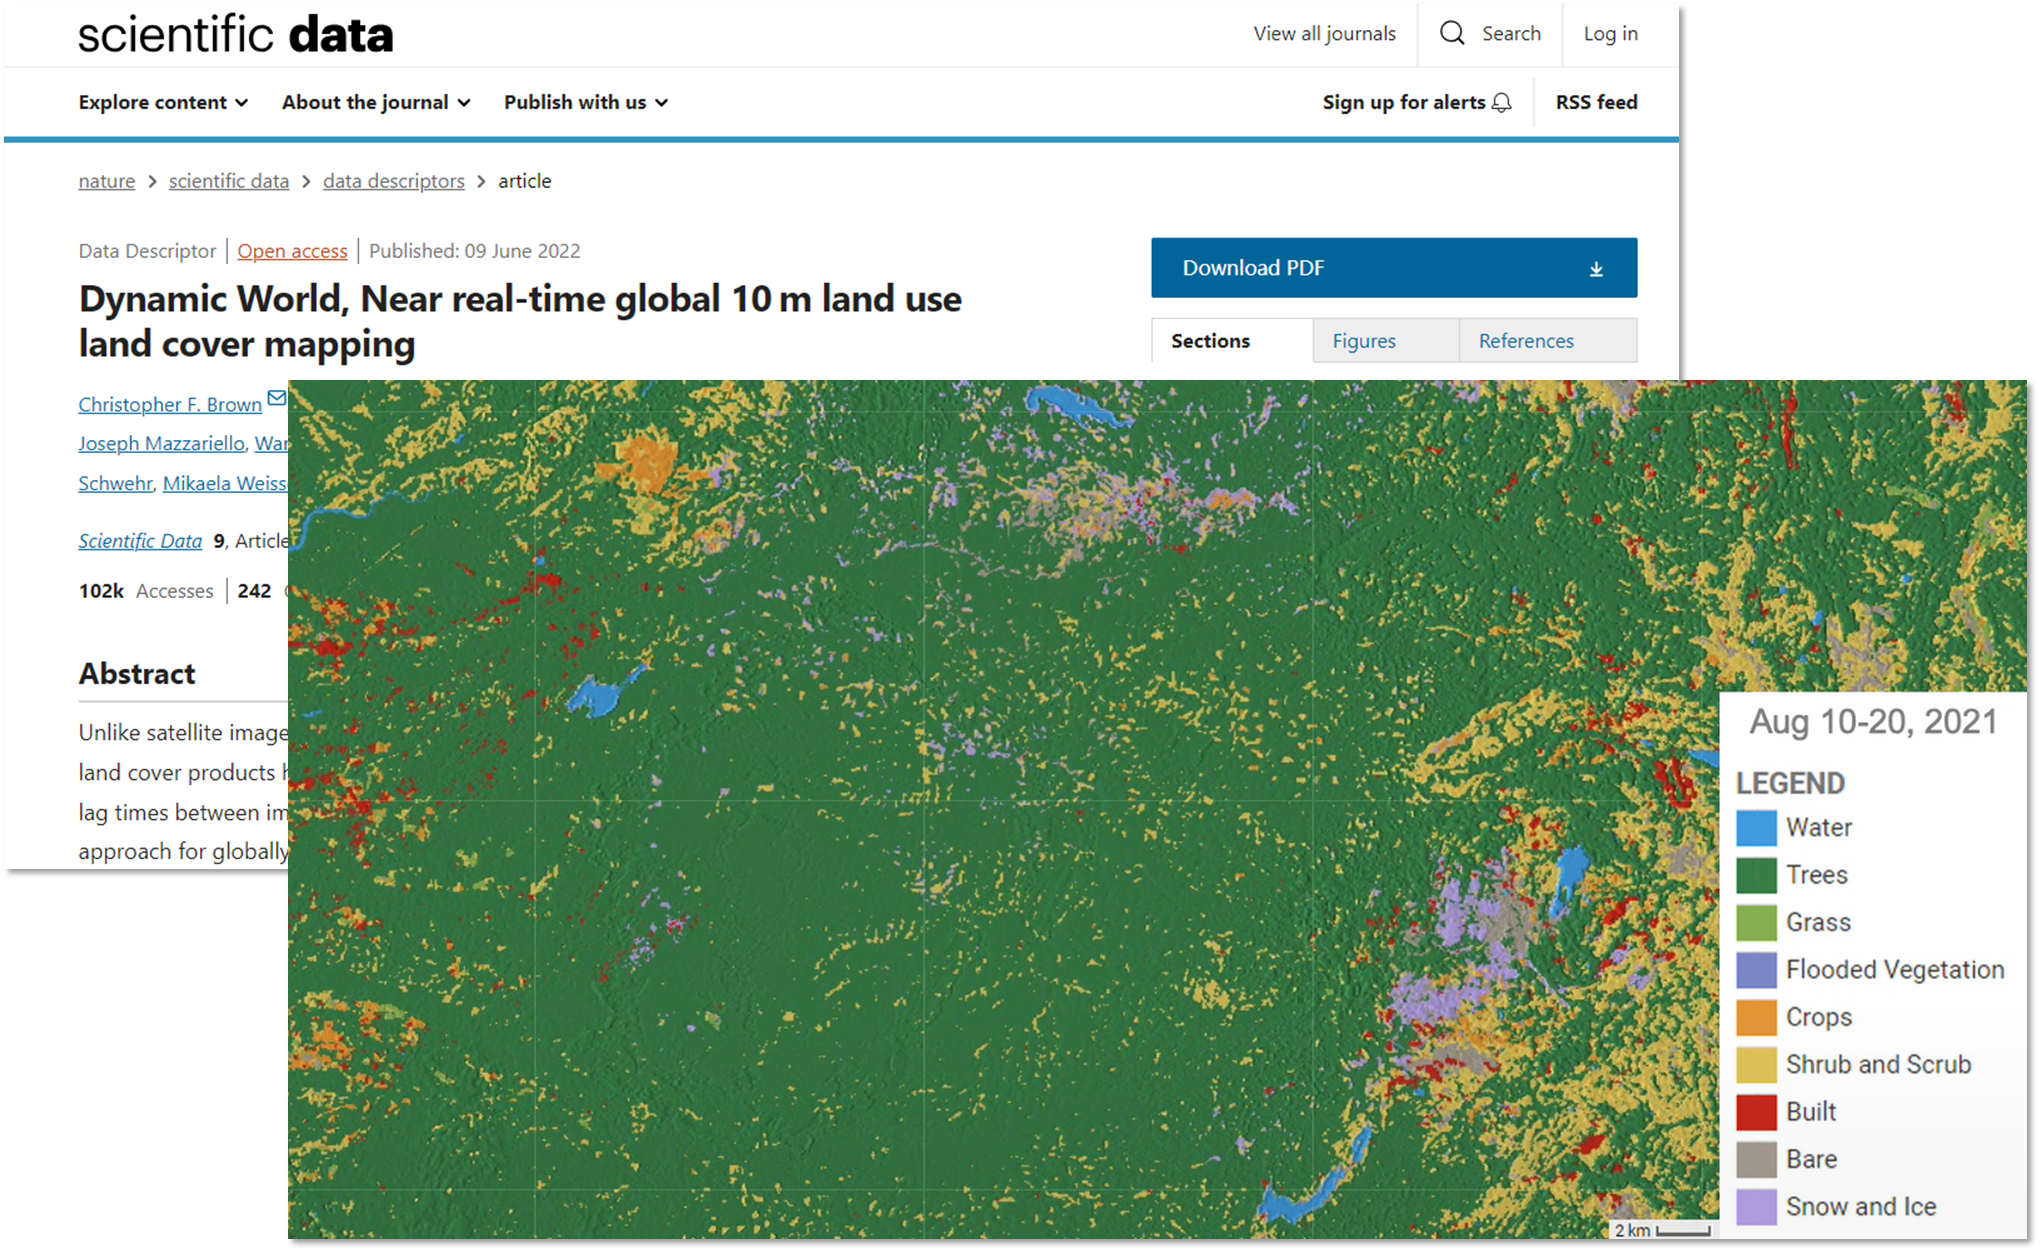Click the download arrow icon on PDF button
This screenshot has width=2040, height=1252.
pos(1596,268)
